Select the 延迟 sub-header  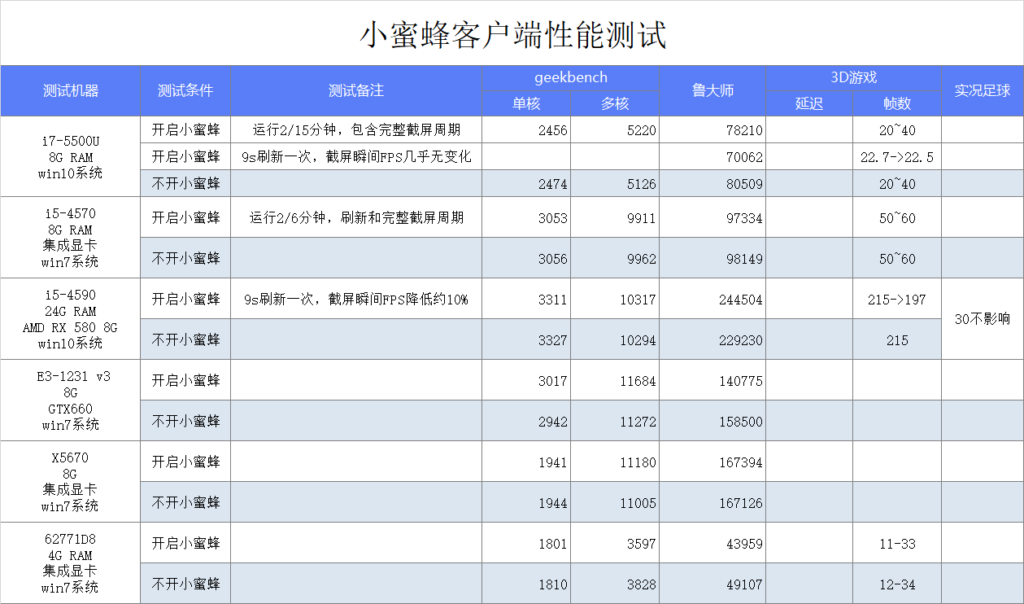pyautogui.click(x=809, y=103)
